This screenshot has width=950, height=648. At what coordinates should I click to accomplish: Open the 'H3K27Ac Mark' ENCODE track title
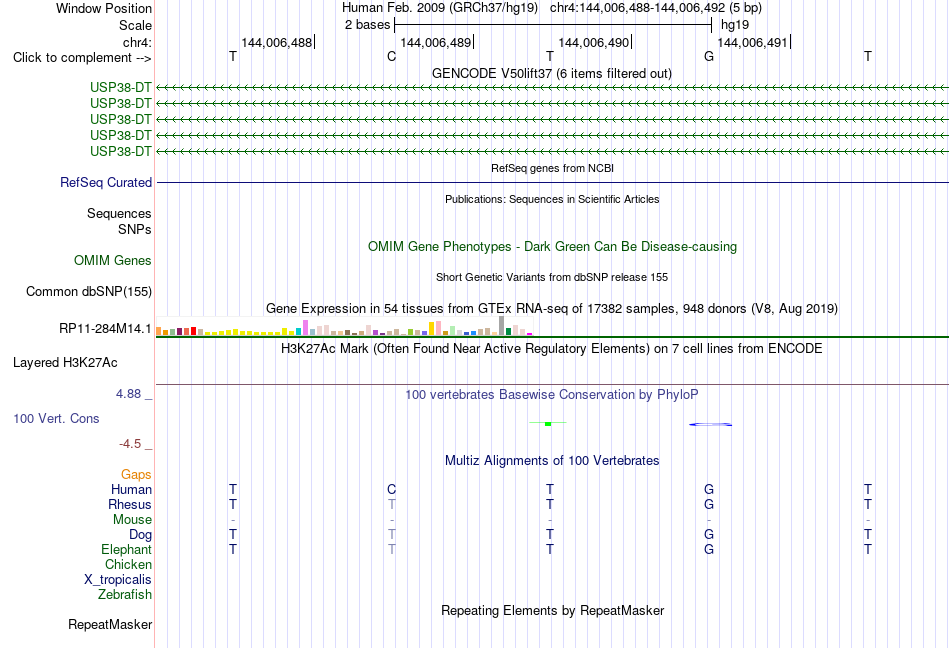pyautogui.click(x=551, y=348)
